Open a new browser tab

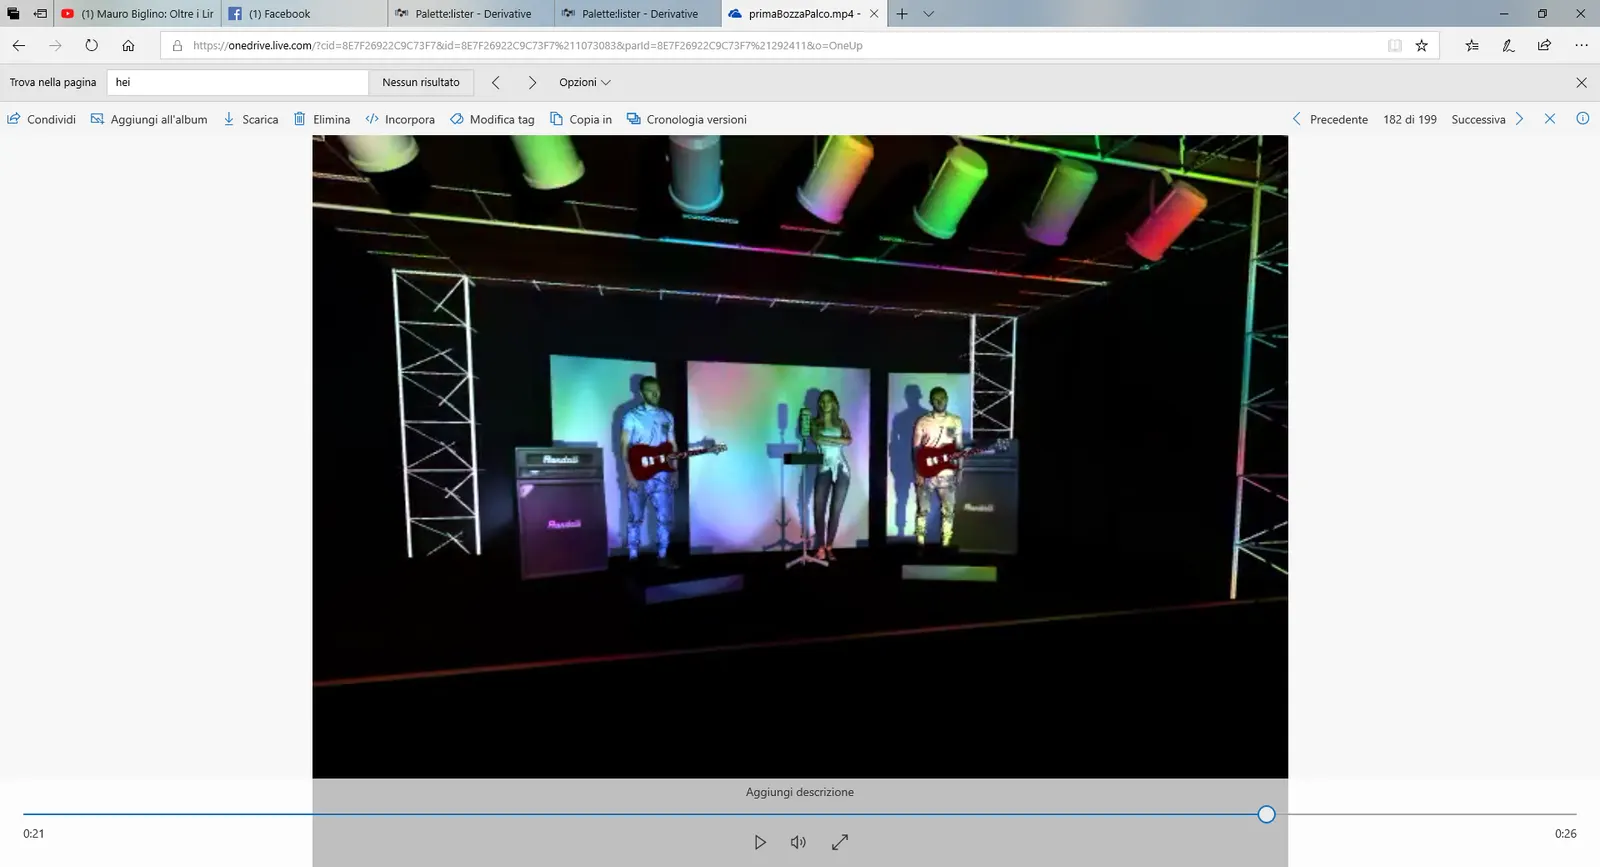(x=902, y=14)
